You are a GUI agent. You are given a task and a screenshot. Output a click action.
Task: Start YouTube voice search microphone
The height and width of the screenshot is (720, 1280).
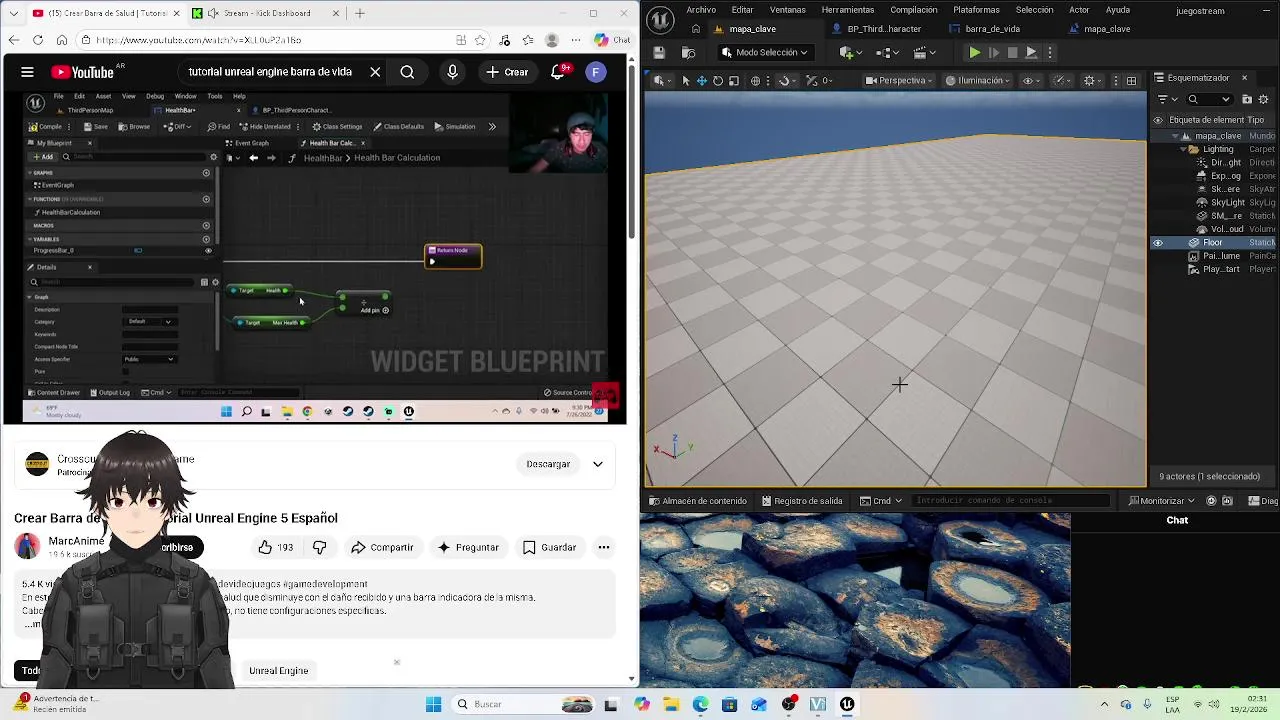coord(452,72)
